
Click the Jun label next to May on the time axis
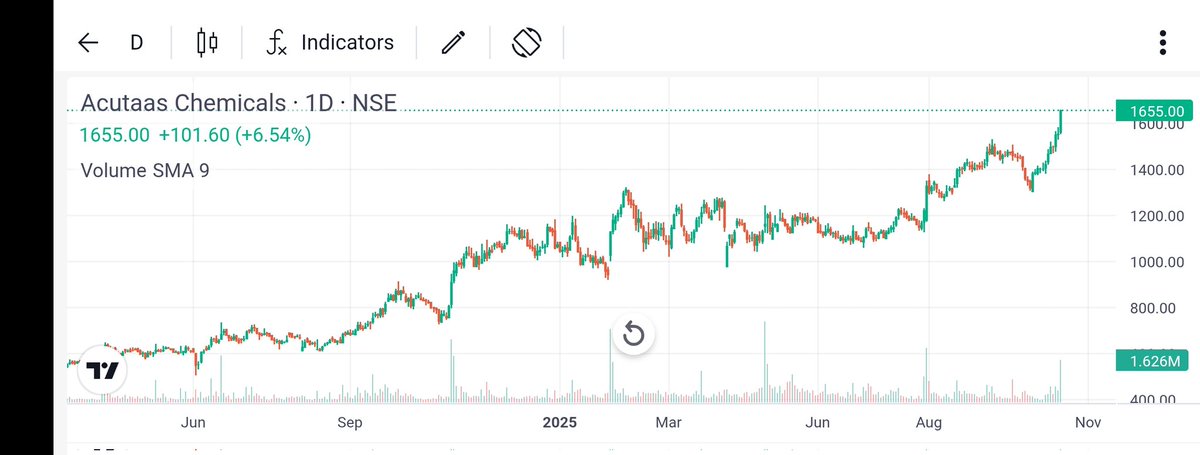(194, 423)
